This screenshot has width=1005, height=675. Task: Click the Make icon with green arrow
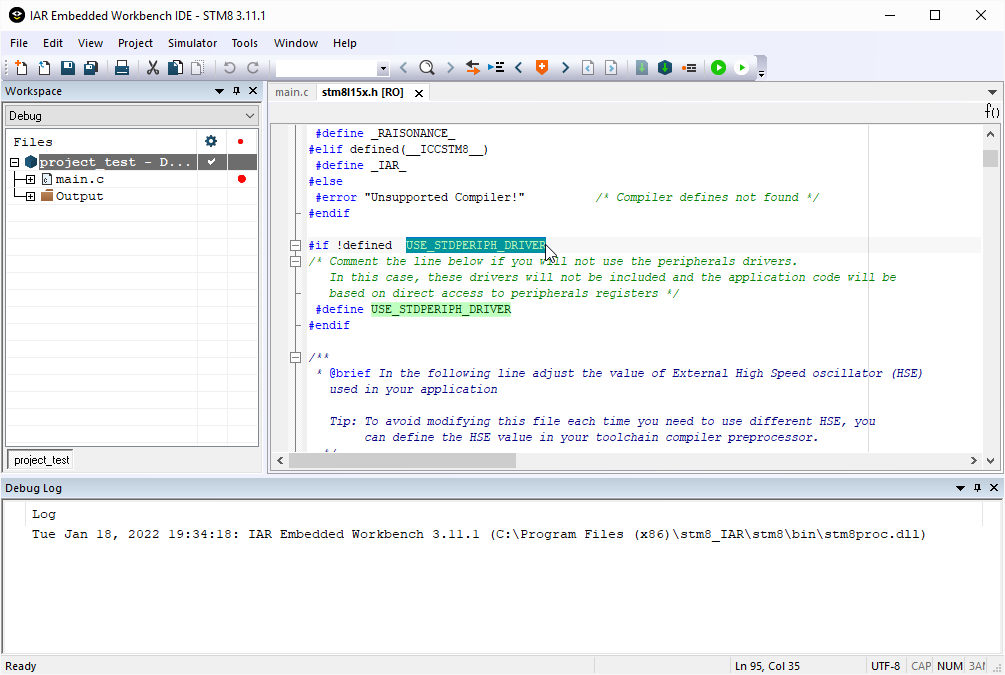[x=665, y=67]
